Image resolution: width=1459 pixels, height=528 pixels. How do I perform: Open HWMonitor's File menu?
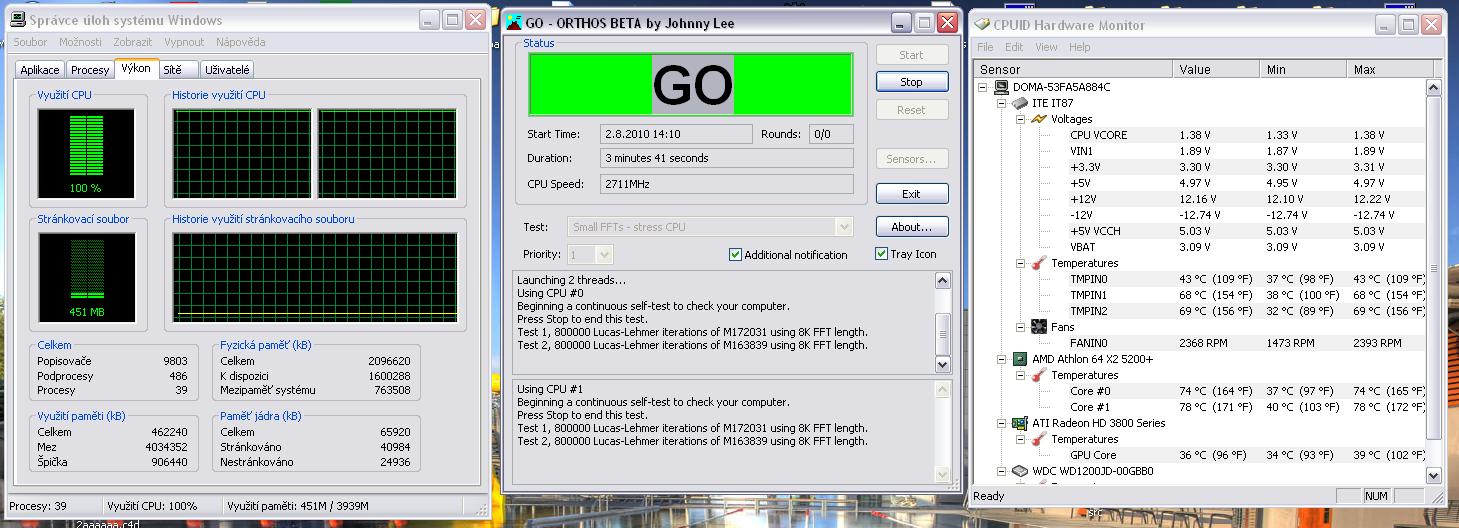click(985, 47)
